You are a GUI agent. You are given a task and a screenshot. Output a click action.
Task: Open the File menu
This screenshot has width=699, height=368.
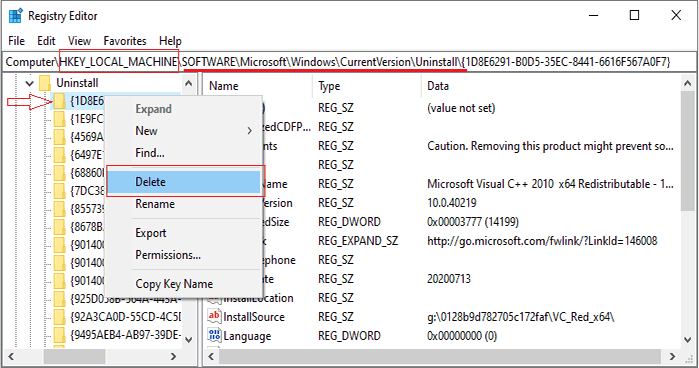(x=16, y=41)
